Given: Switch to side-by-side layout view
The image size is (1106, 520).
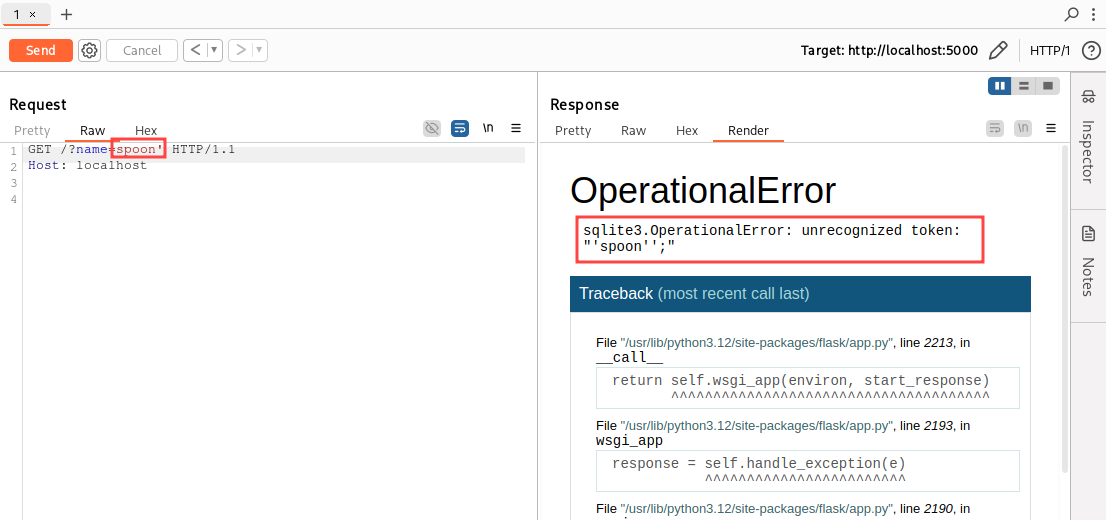Looking at the screenshot, I should [999, 86].
